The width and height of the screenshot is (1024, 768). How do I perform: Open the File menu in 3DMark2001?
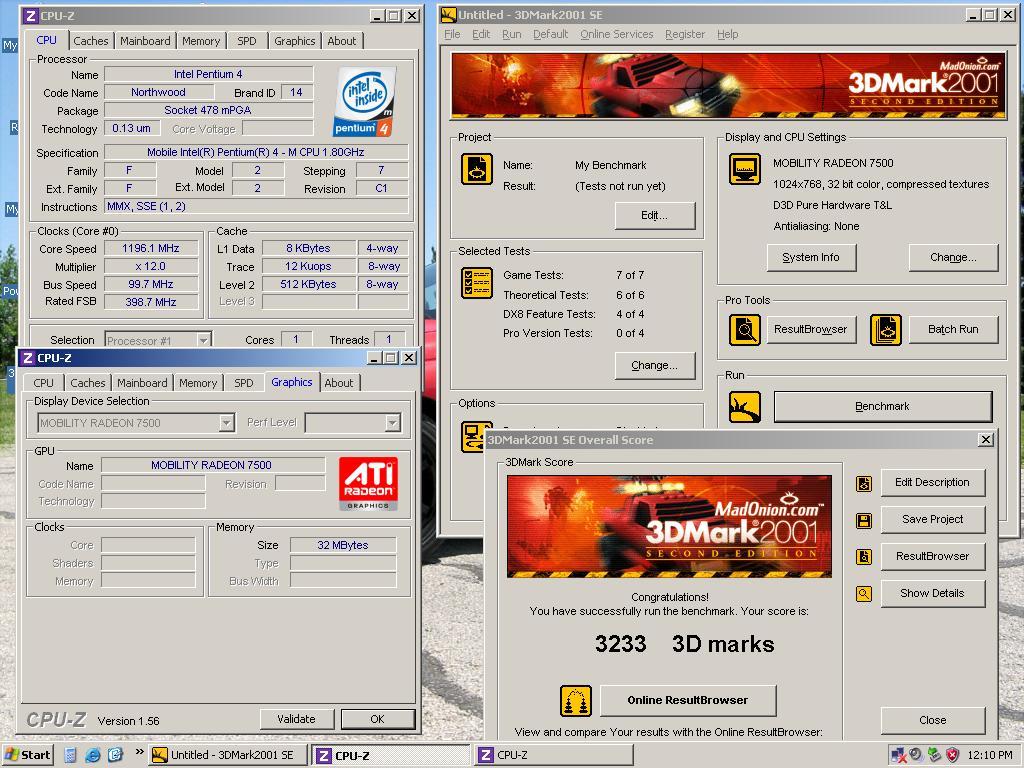pos(452,34)
